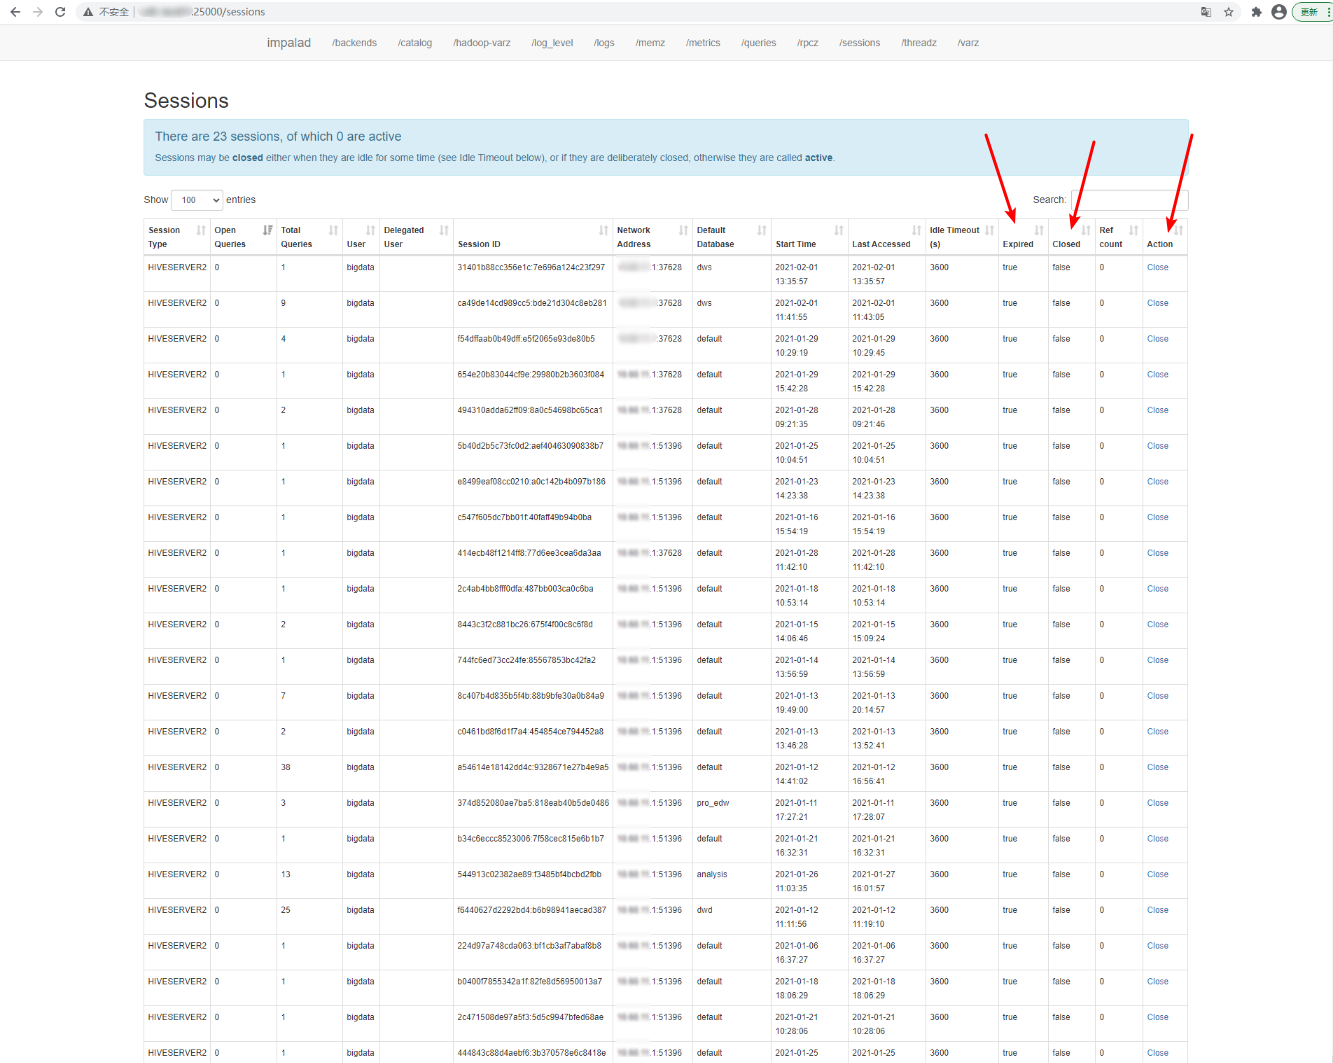This screenshot has width=1333, height=1063.
Task: Click the Sessions page heading
Action: click(x=186, y=101)
